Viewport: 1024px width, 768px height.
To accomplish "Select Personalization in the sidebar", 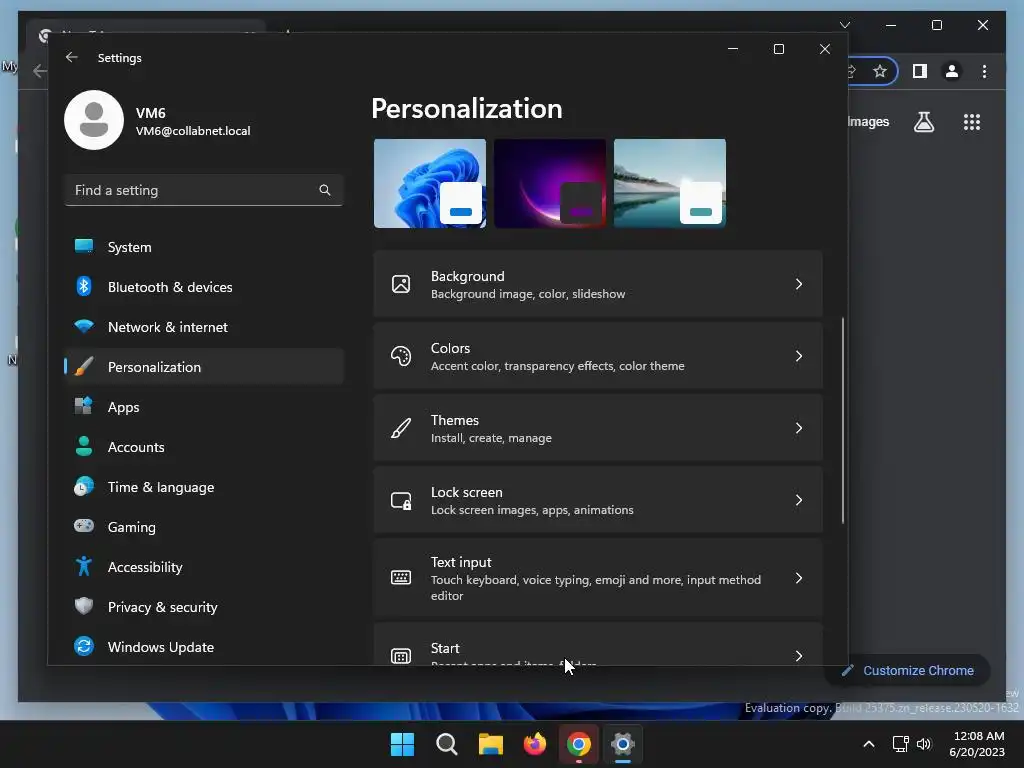I will (x=204, y=367).
